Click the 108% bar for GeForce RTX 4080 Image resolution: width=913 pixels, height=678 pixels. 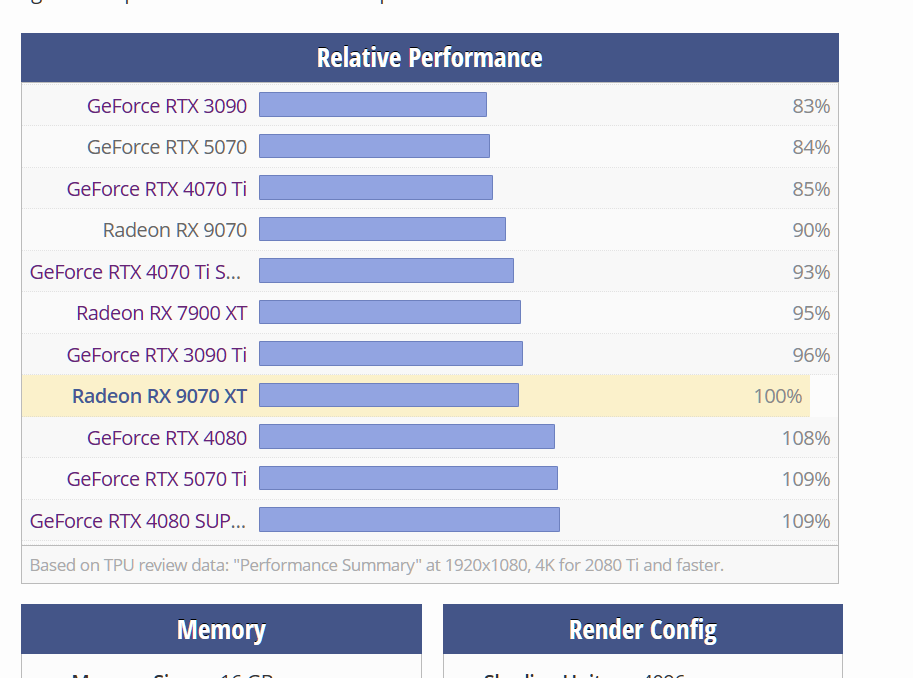(407, 437)
